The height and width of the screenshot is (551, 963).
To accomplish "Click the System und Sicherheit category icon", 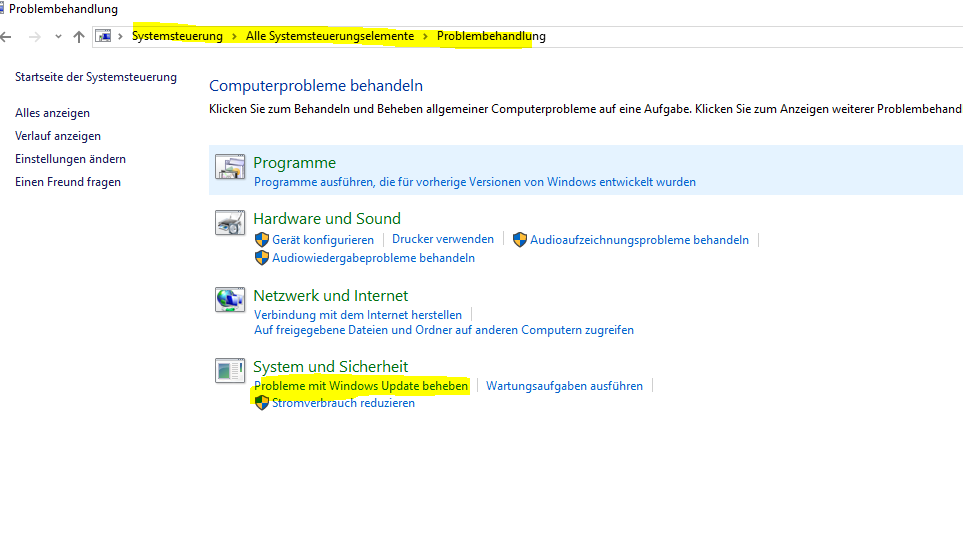I will 230,370.
